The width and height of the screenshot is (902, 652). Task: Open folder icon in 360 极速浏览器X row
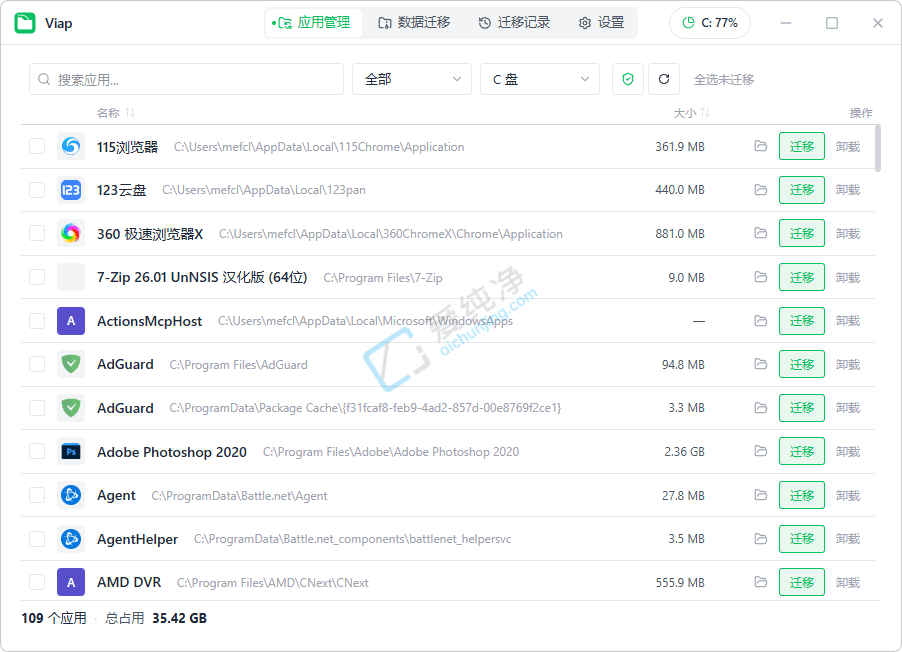(x=760, y=233)
